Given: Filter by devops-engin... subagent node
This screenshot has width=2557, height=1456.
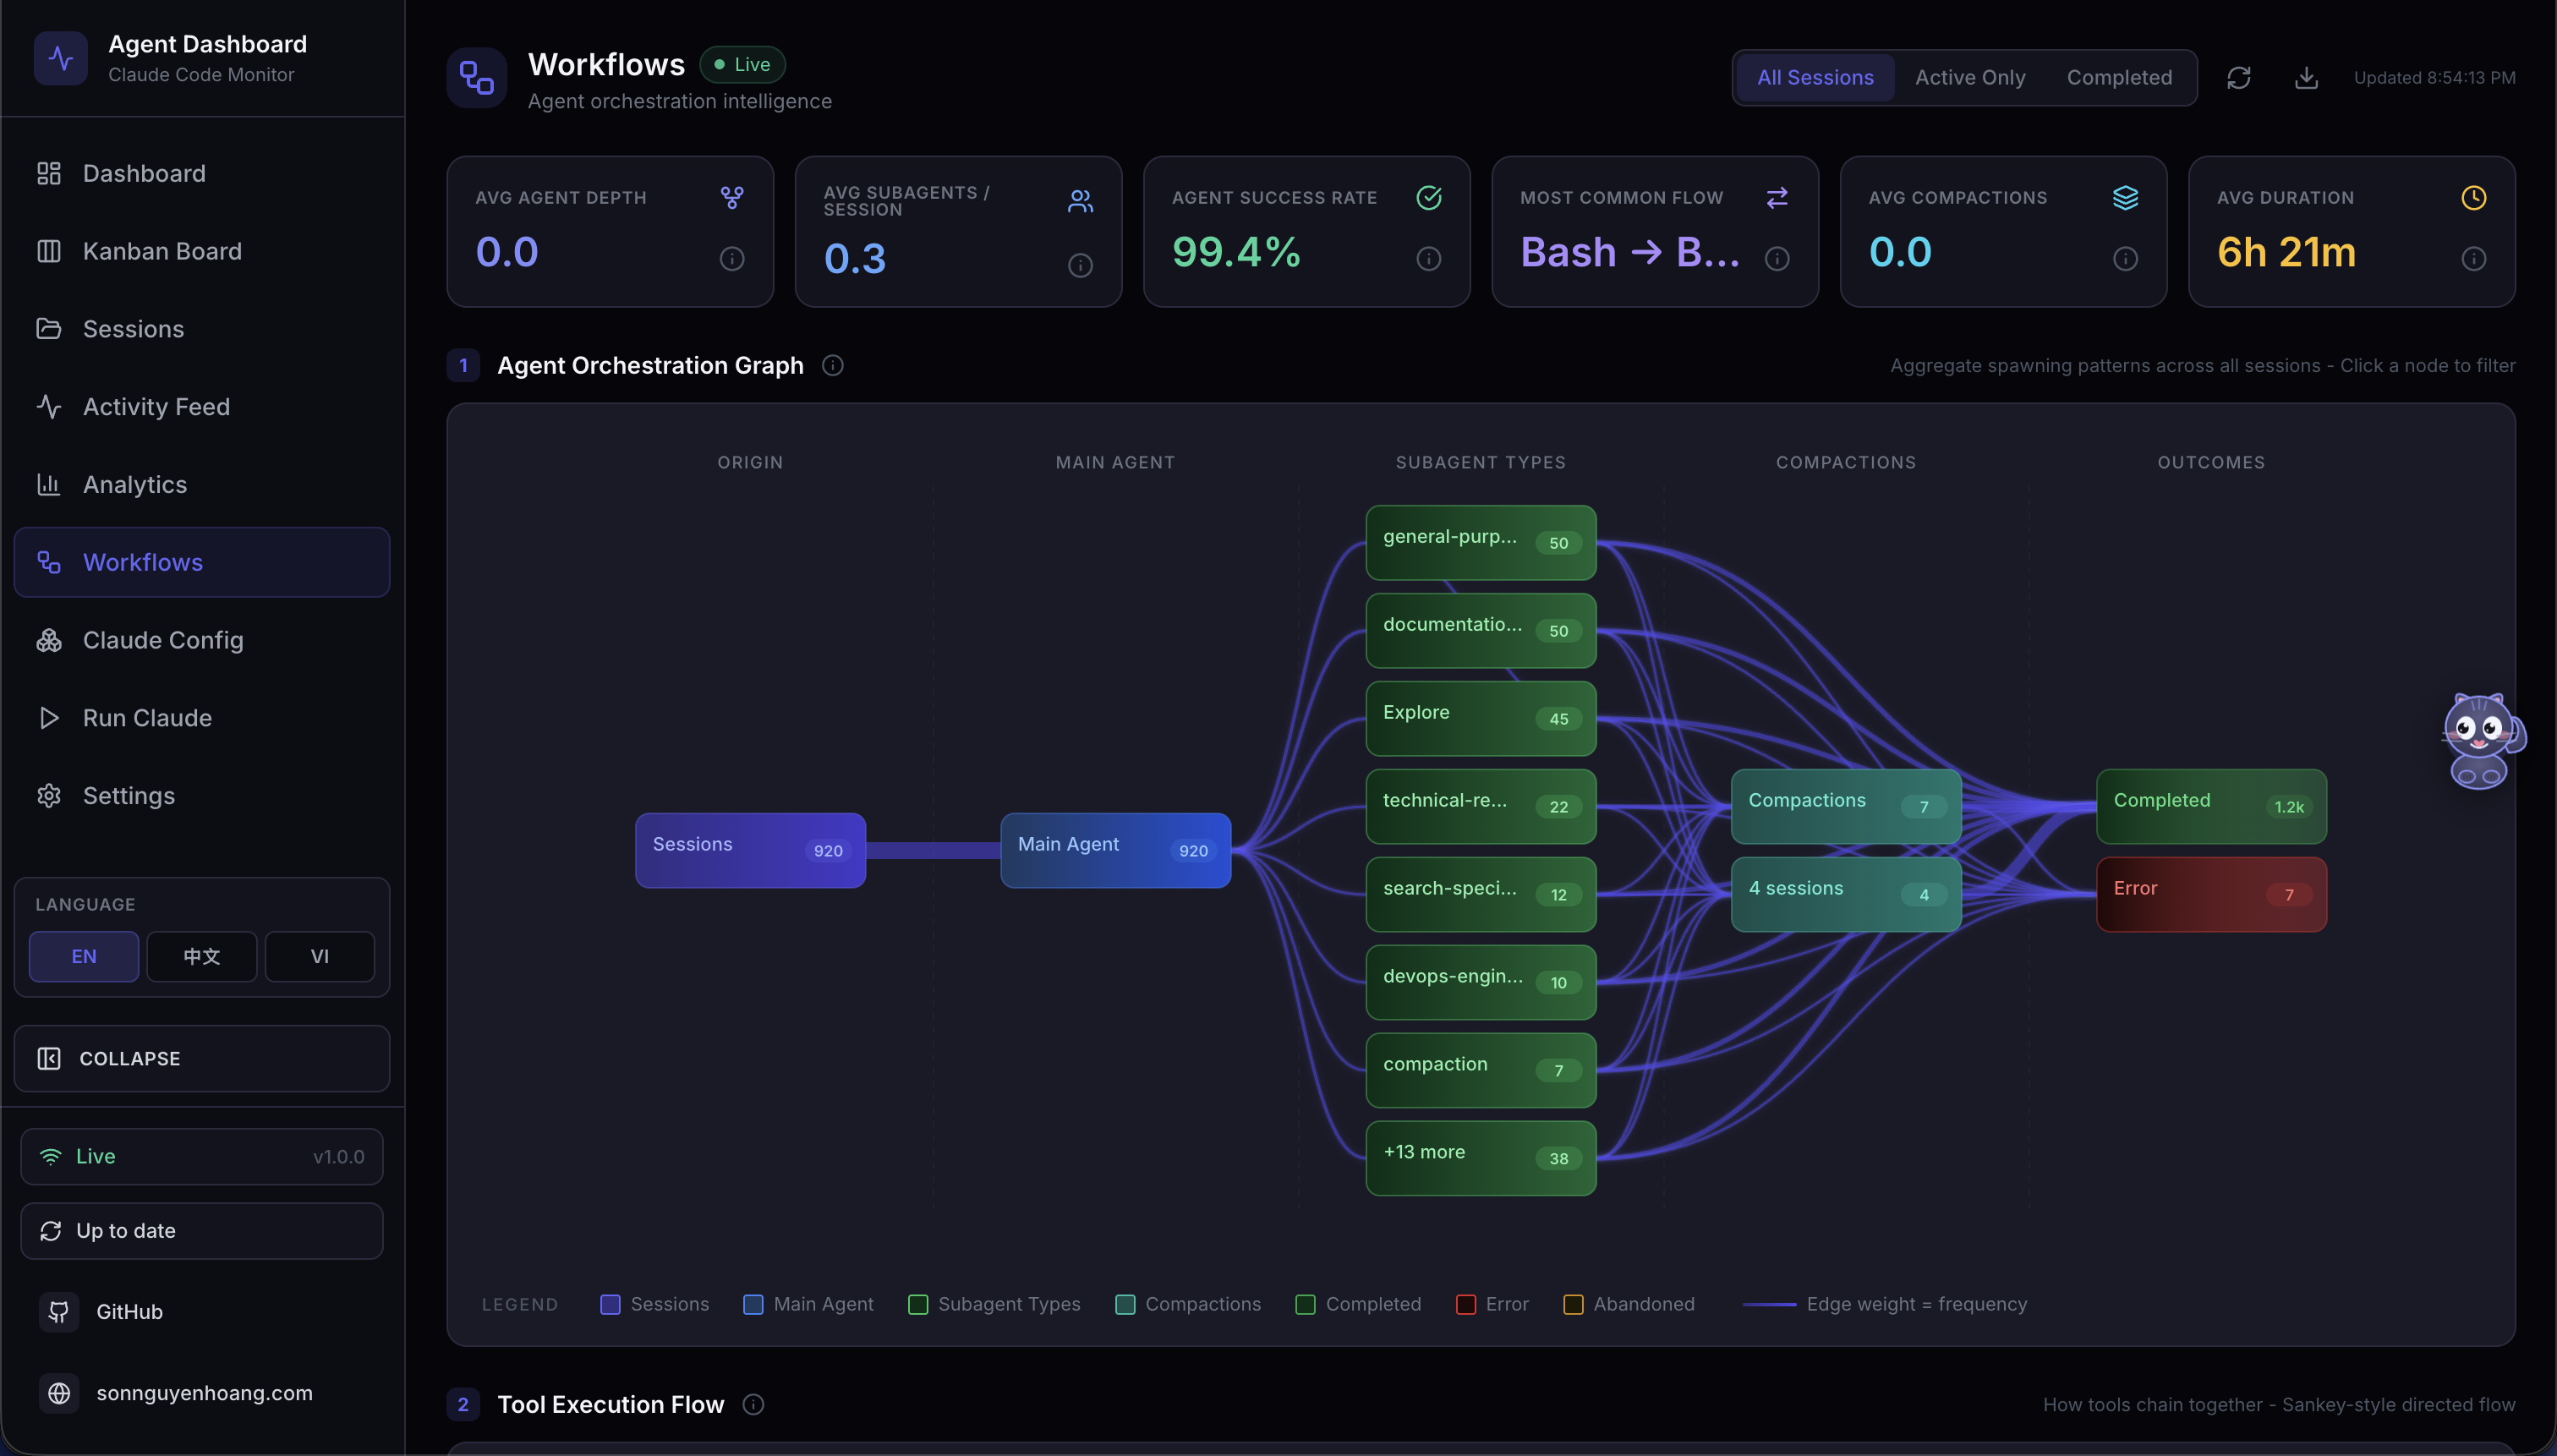Looking at the screenshot, I should (x=1481, y=983).
